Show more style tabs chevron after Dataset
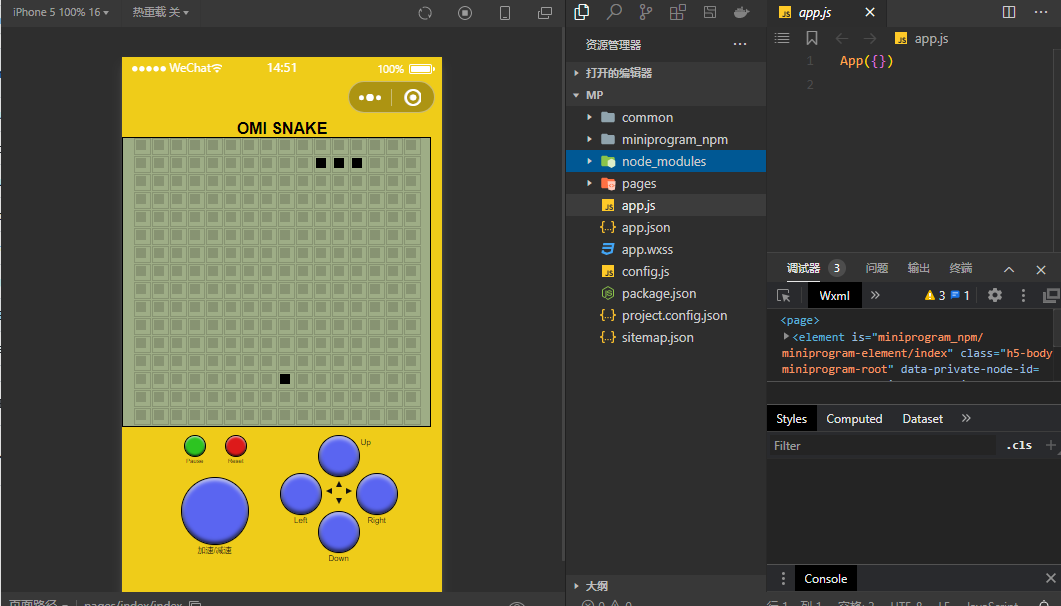Screen dimensions: 1061x606 pyautogui.click(x=966, y=418)
